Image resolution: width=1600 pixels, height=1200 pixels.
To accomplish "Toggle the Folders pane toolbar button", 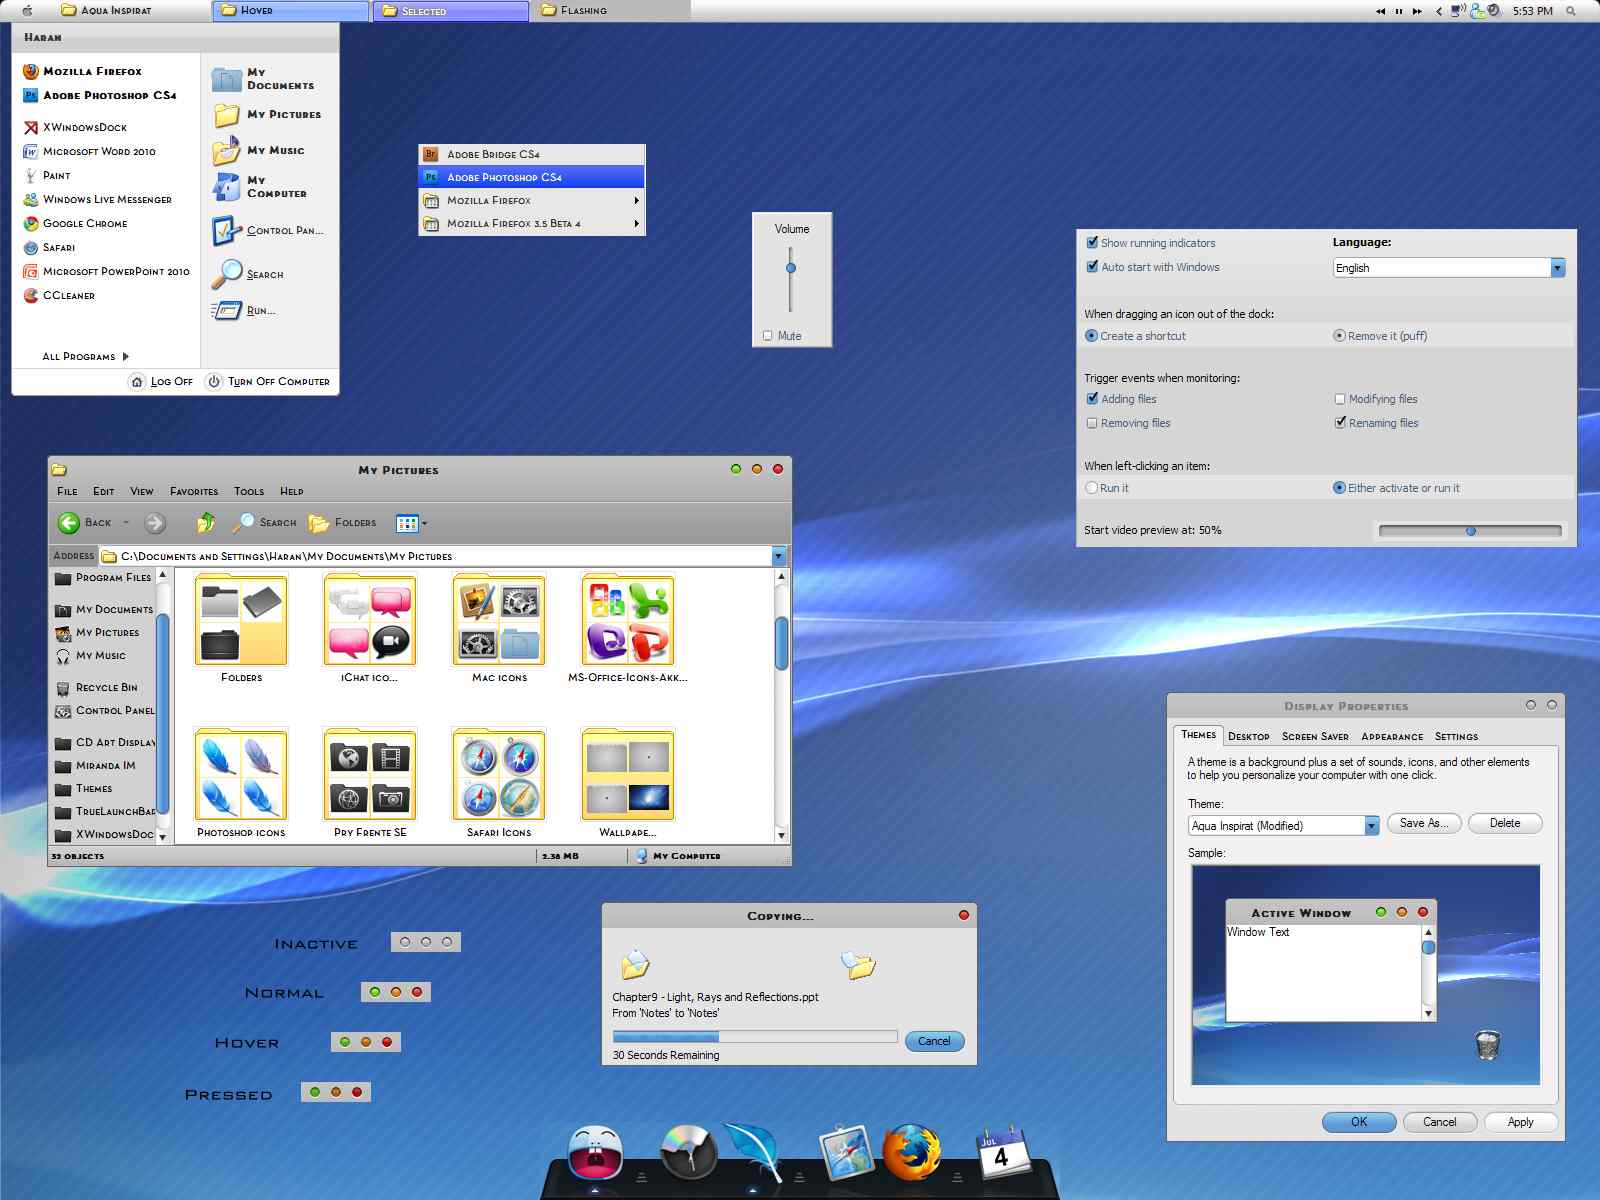I will [342, 522].
